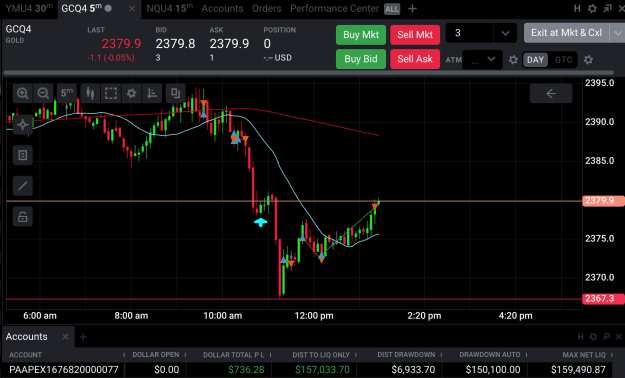Open top panel settings gear
625x378 pixels.
point(592,8)
